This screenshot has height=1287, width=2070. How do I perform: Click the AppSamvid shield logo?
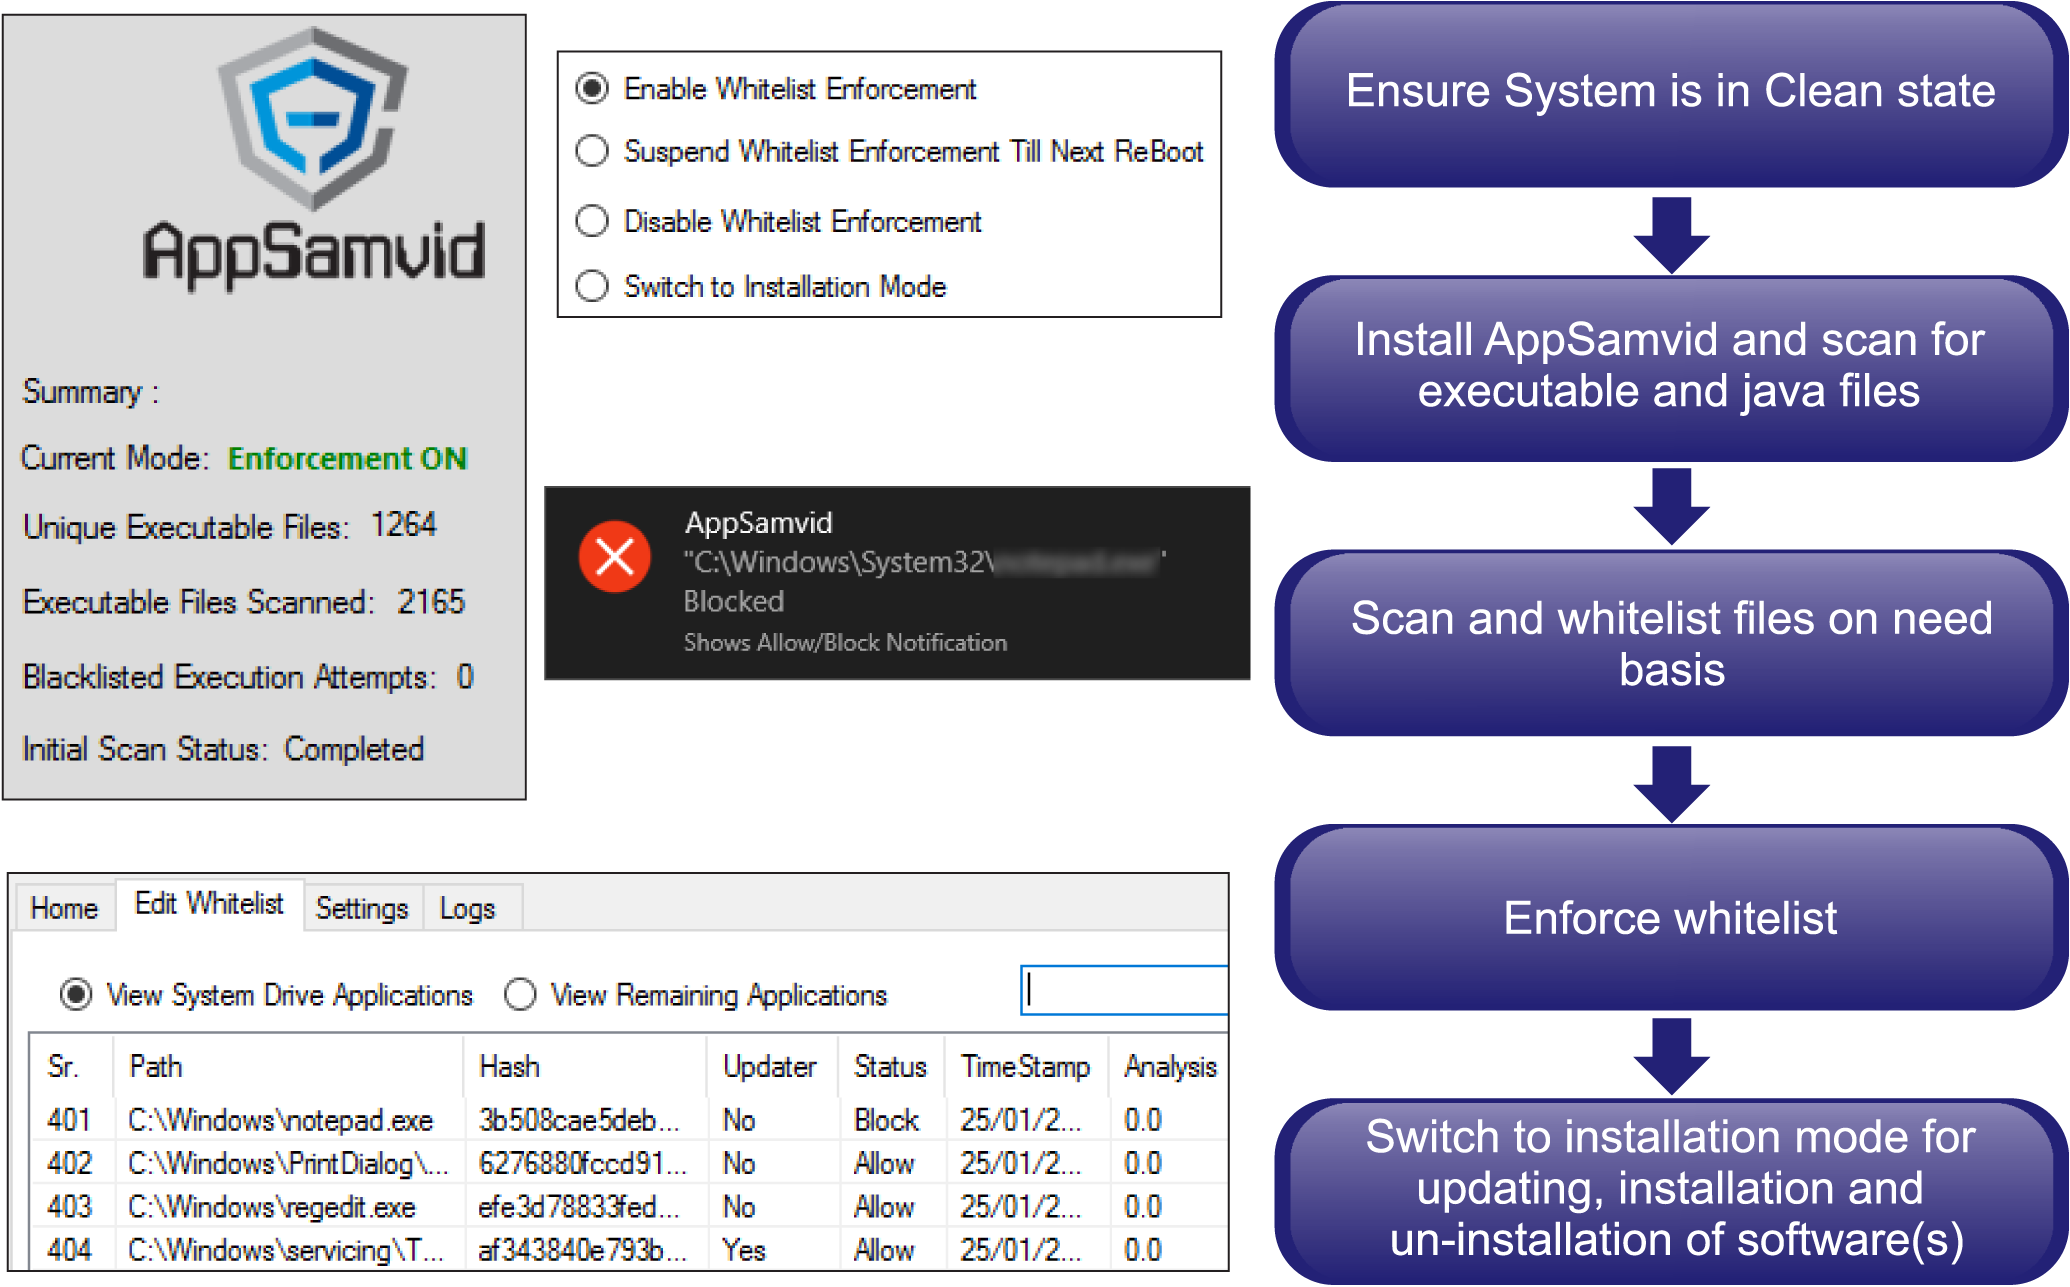coord(313,118)
